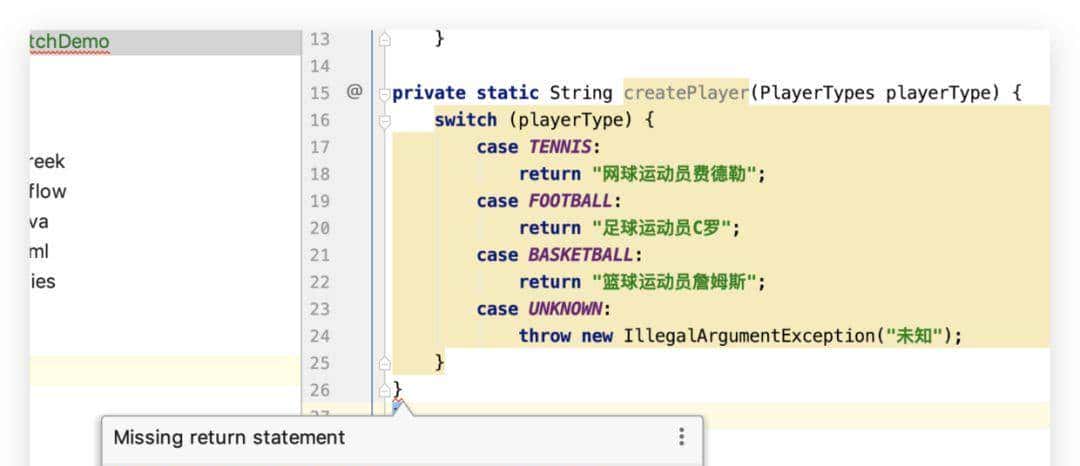Click the 'return' keyword on line 18
The height and width of the screenshot is (466, 1080).
(x=550, y=174)
